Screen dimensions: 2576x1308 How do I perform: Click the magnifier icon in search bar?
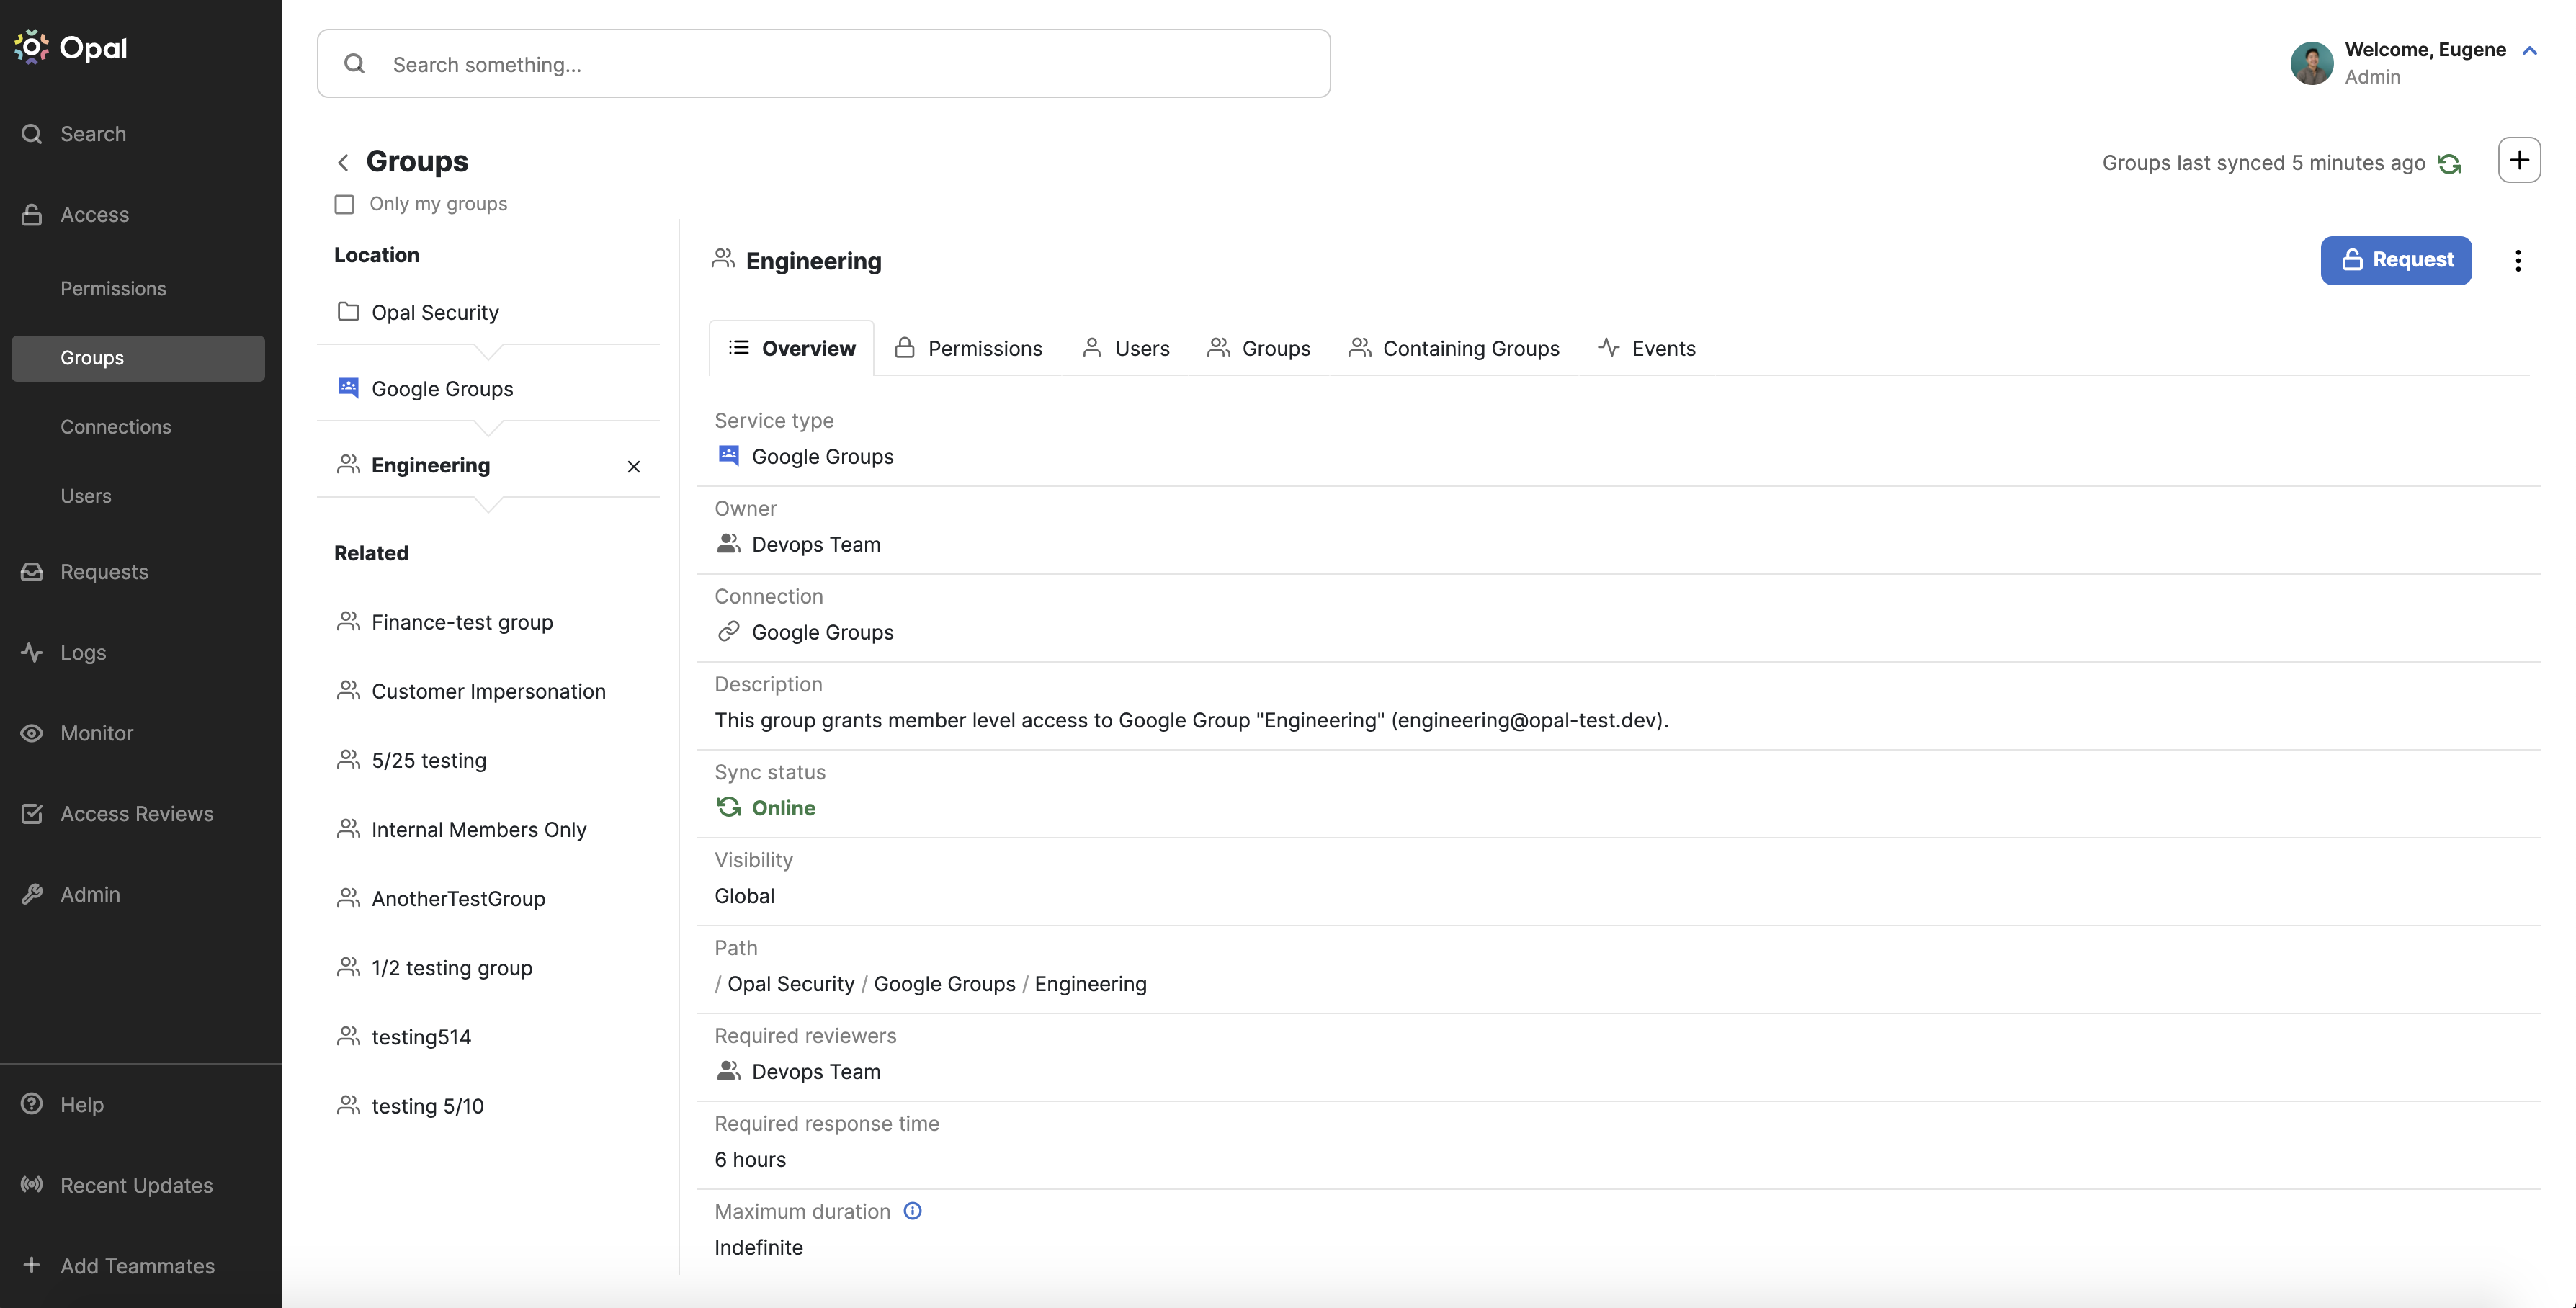pyautogui.click(x=354, y=64)
